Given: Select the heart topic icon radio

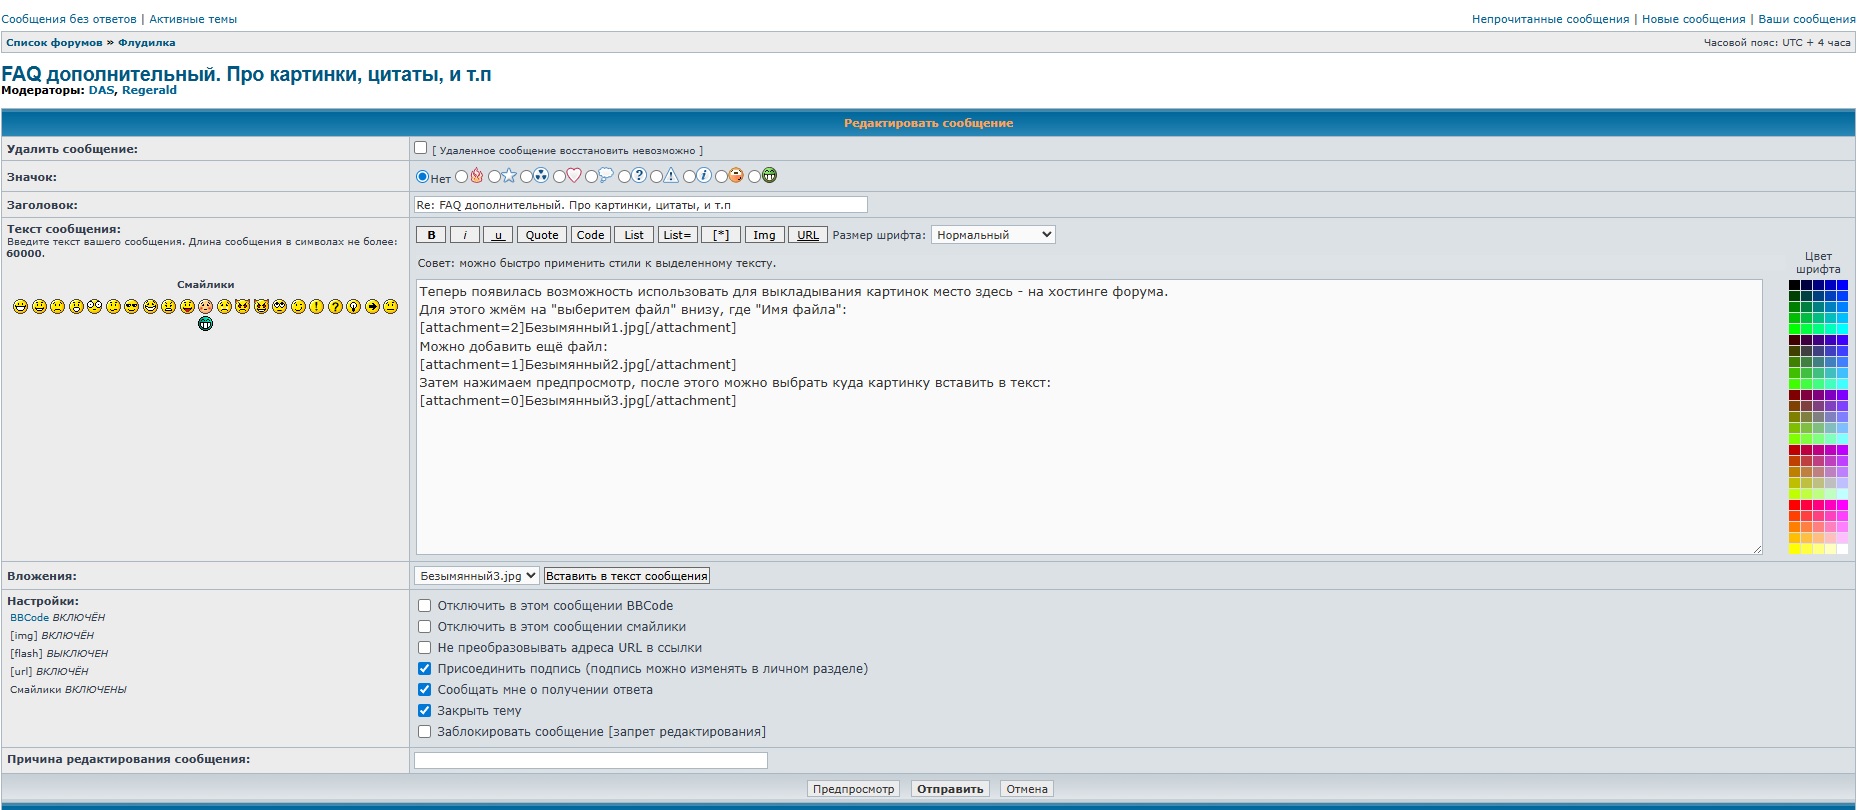Looking at the screenshot, I should point(560,177).
